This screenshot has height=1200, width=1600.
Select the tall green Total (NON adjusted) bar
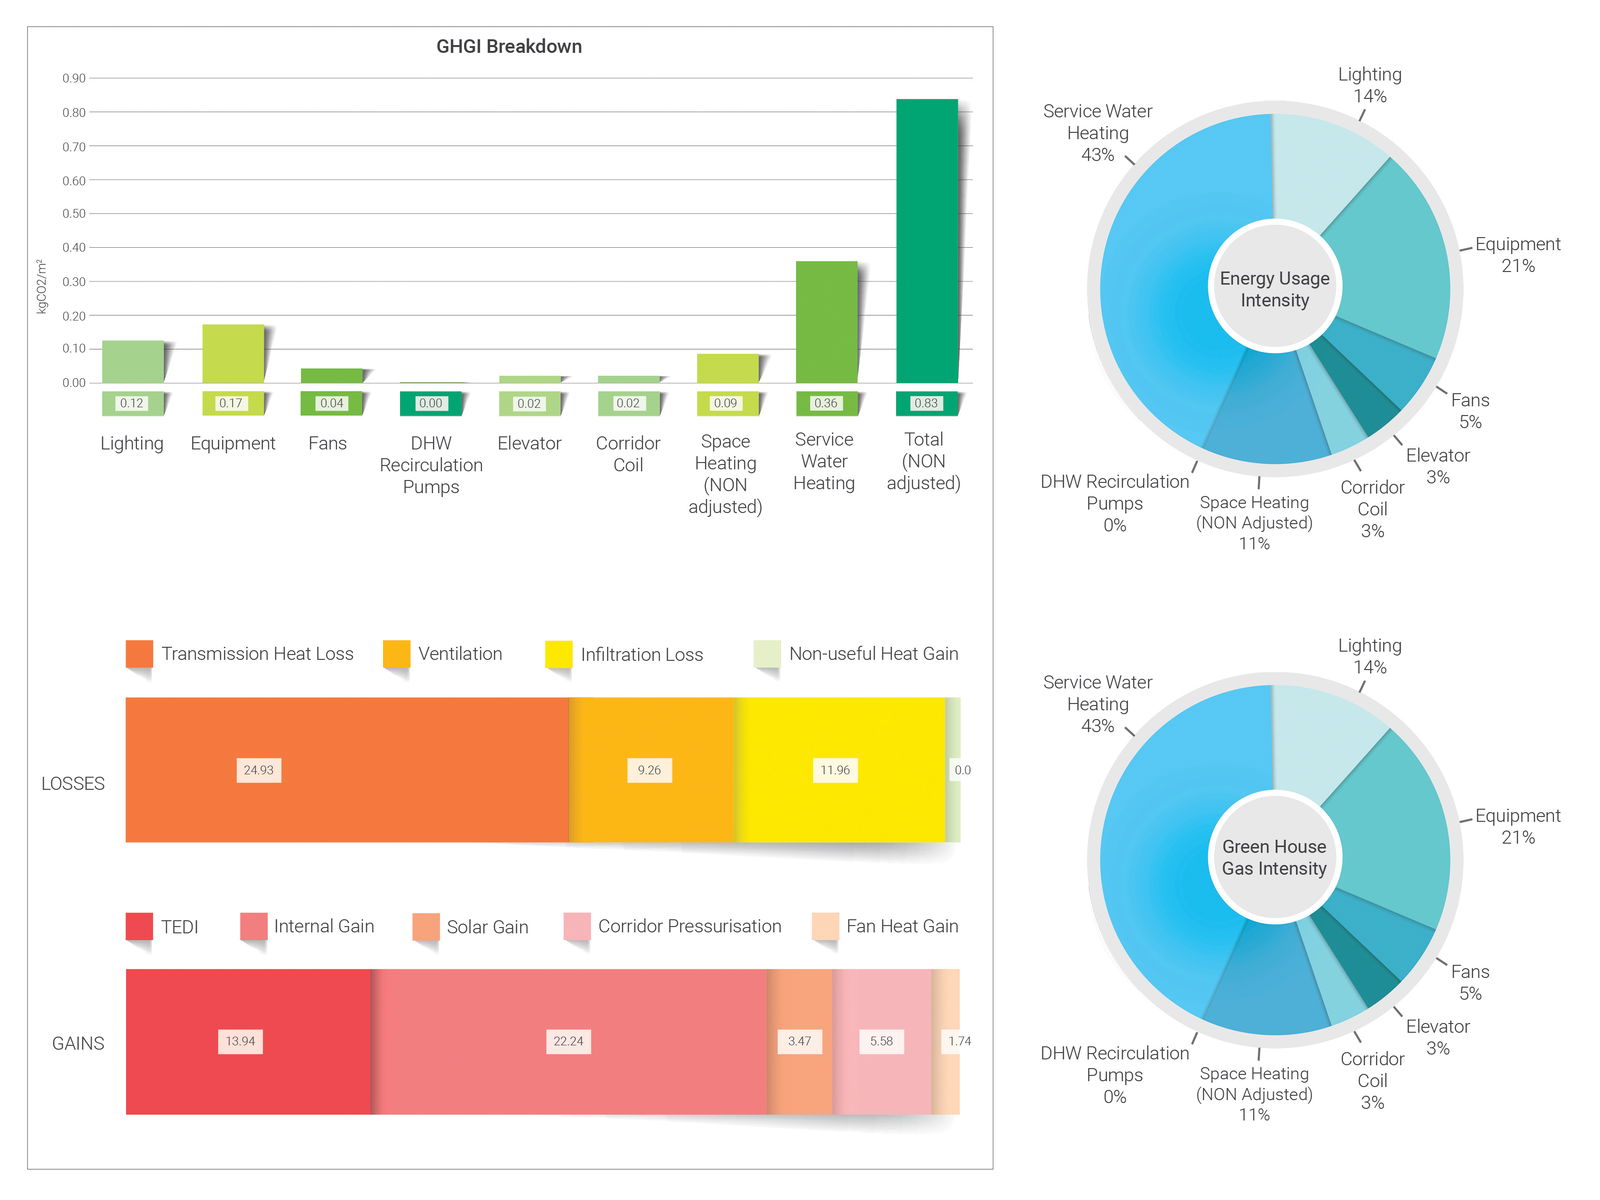927,241
